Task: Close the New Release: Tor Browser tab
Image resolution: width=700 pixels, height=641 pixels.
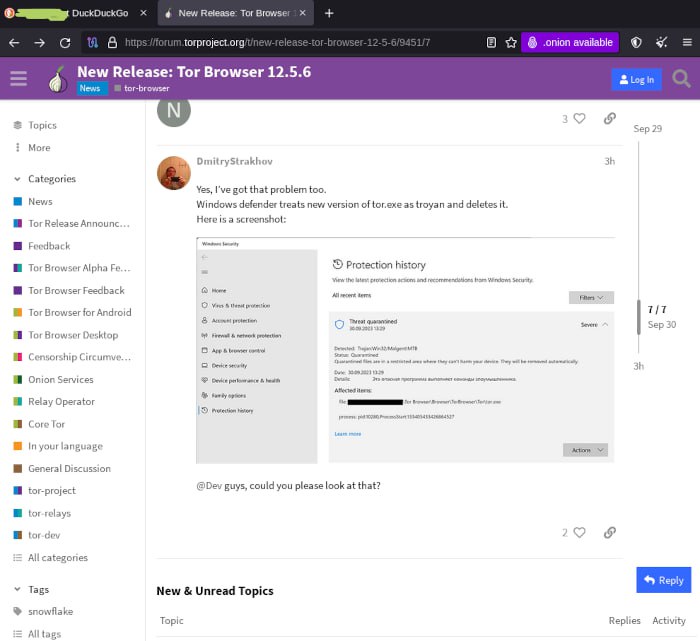Action: (303, 13)
